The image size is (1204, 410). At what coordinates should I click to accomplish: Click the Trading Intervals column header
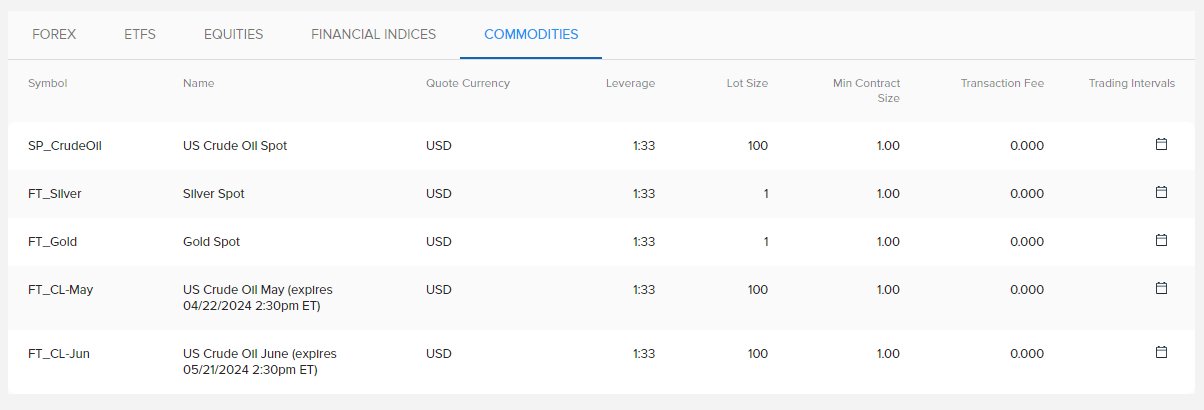tap(1132, 83)
